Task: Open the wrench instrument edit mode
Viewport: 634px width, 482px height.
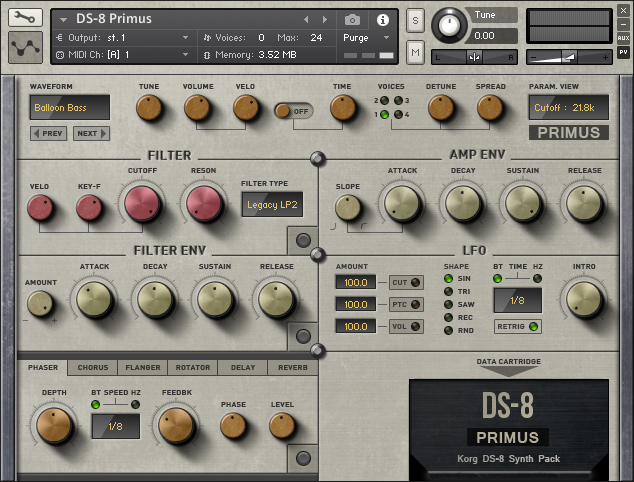Action: click(25, 17)
